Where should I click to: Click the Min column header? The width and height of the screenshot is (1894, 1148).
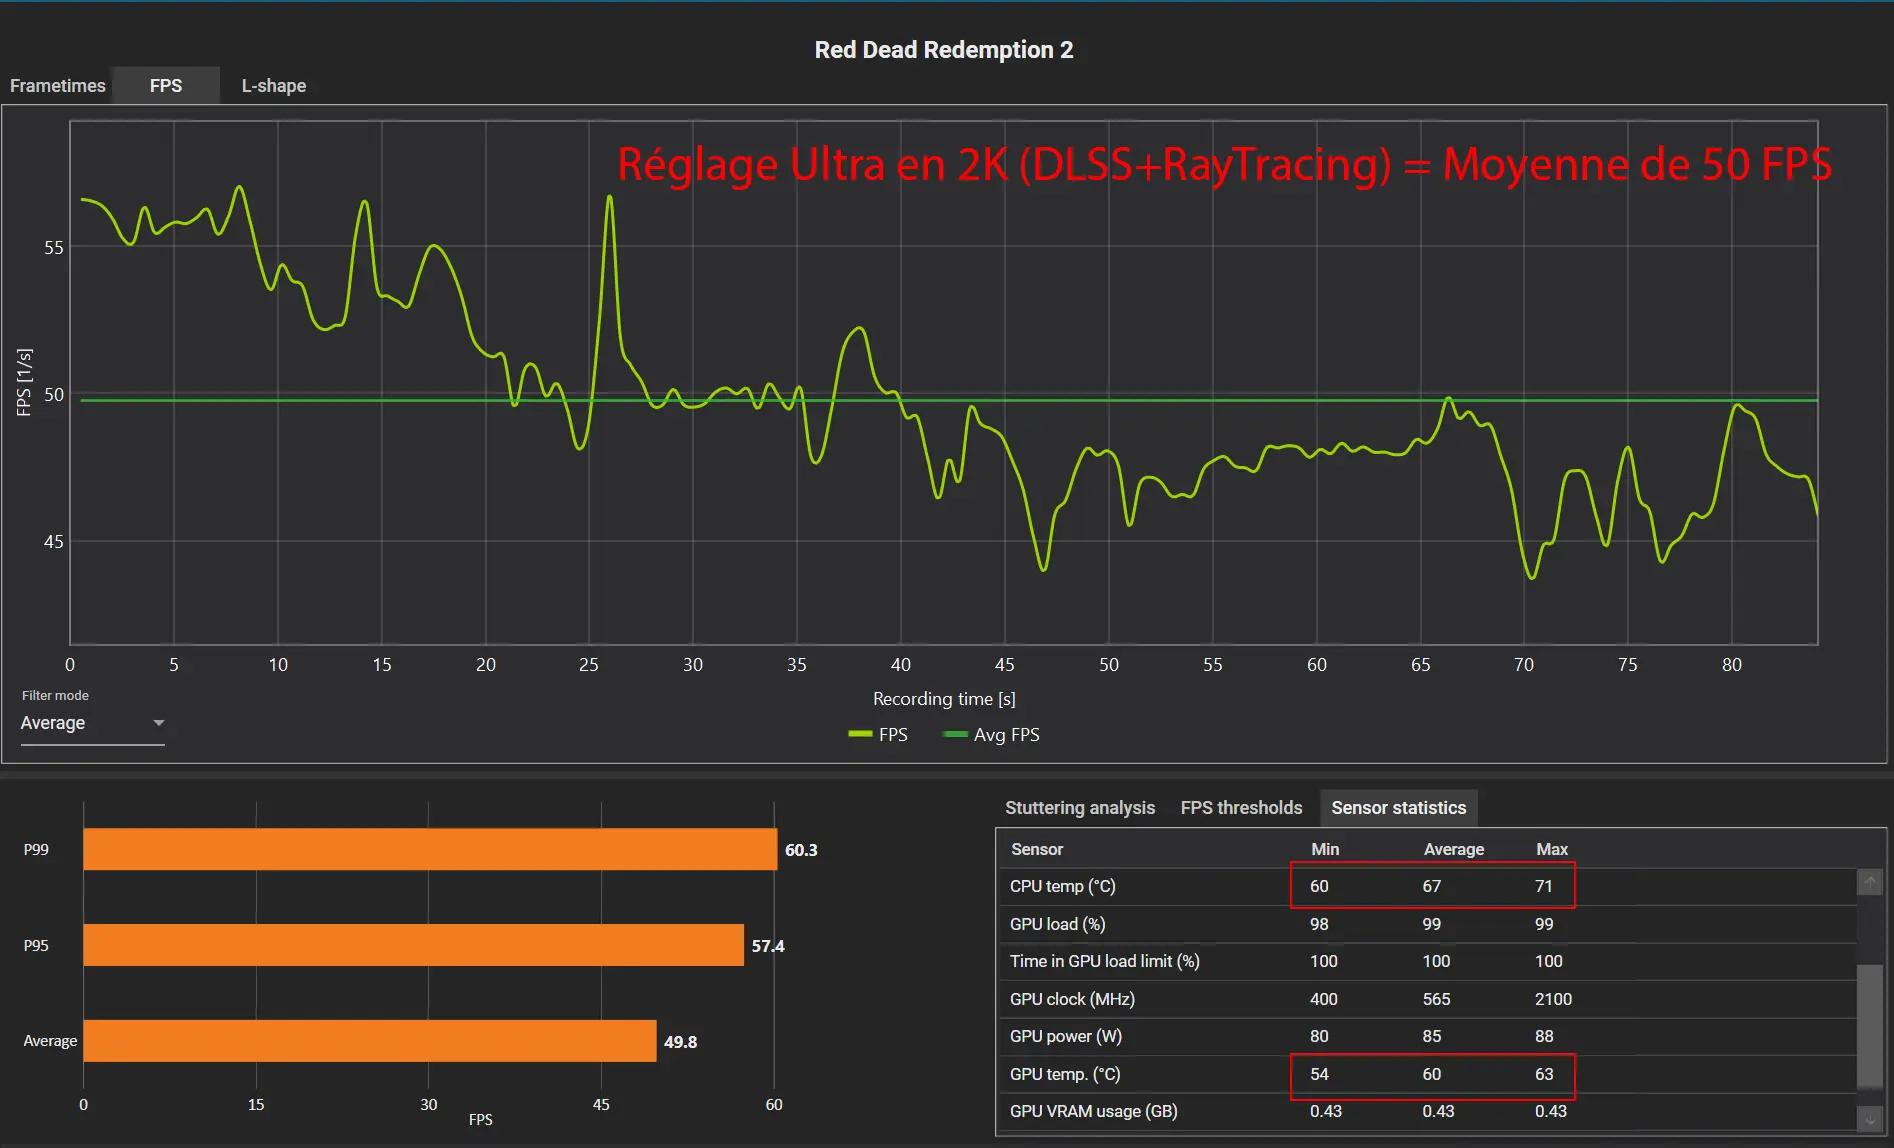[x=1325, y=849]
